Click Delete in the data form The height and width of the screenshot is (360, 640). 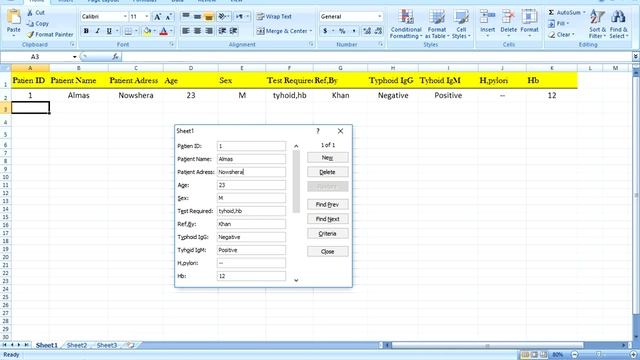point(328,172)
